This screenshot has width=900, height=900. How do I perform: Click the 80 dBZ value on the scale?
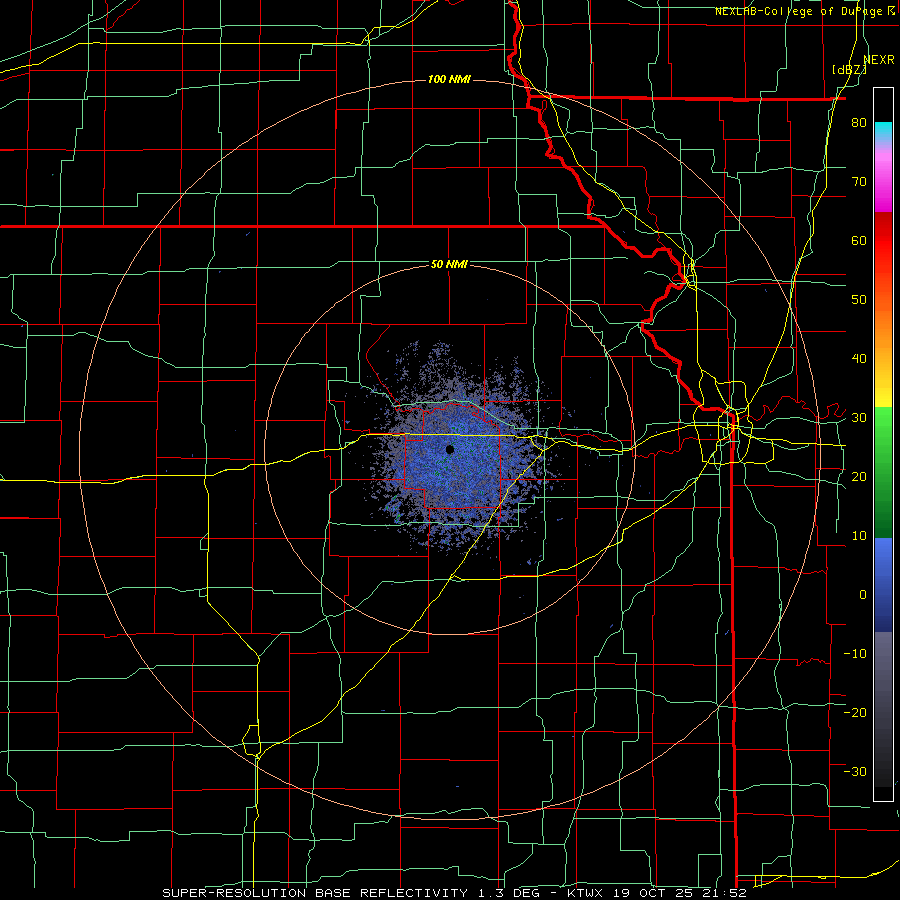859,123
